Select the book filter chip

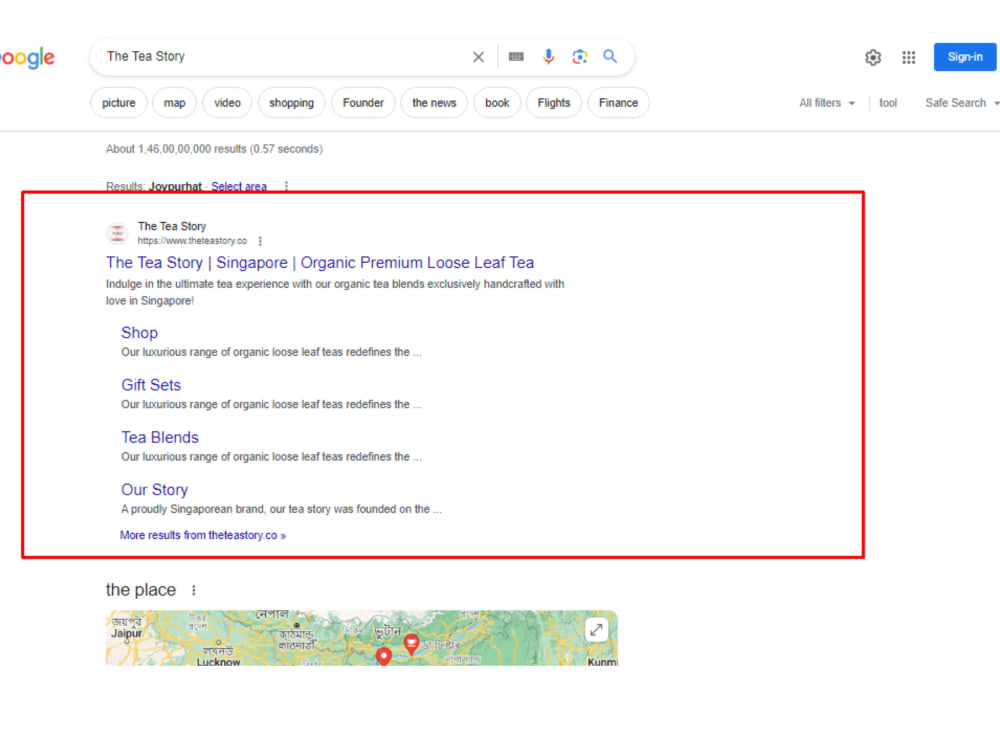(497, 103)
